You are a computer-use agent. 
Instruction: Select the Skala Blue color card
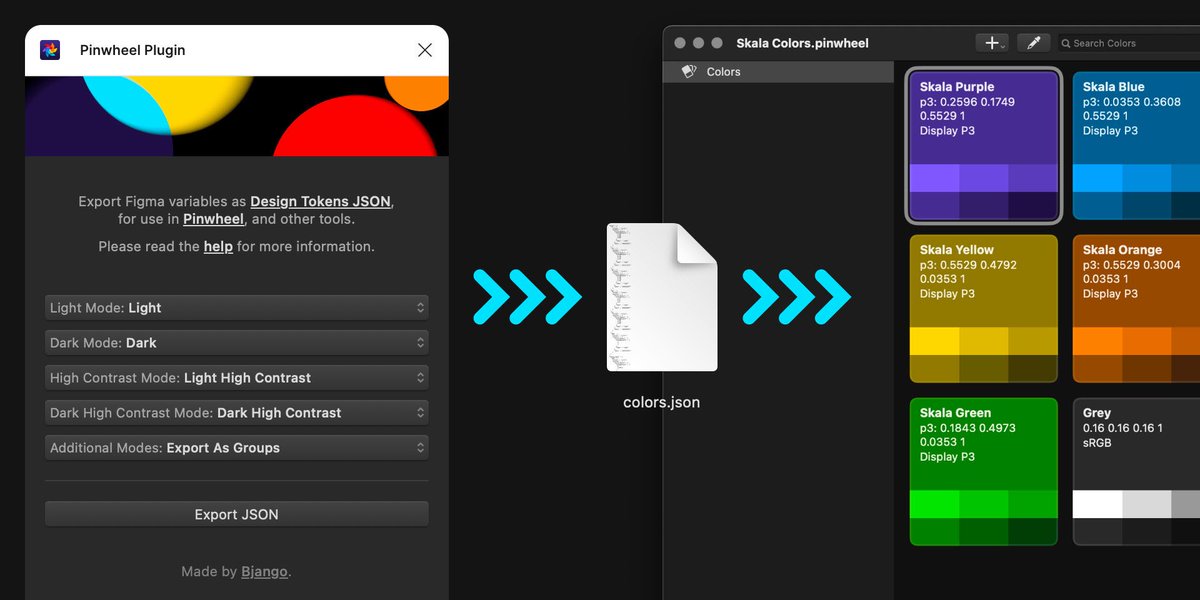click(x=1137, y=145)
